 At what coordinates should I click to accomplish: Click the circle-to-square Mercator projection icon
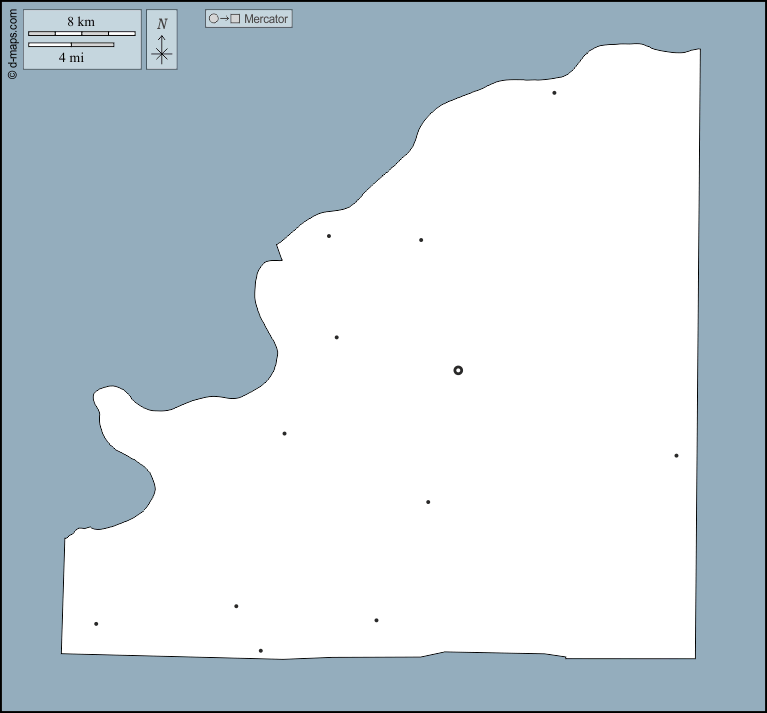[224, 19]
